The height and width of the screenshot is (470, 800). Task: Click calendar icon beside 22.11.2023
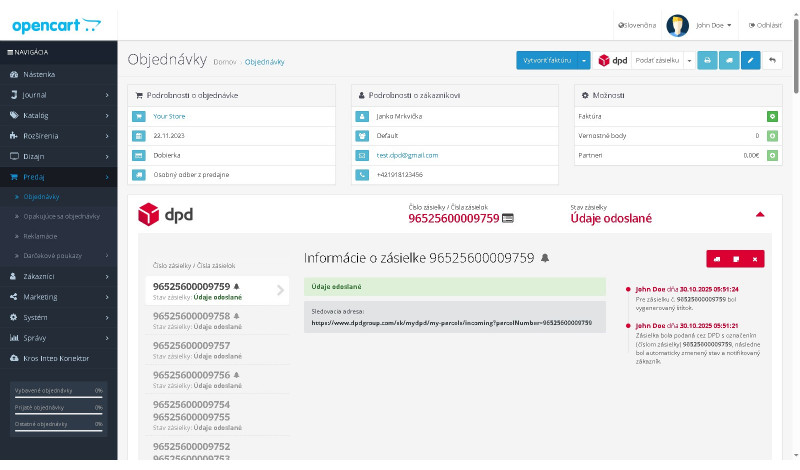point(139,136)
